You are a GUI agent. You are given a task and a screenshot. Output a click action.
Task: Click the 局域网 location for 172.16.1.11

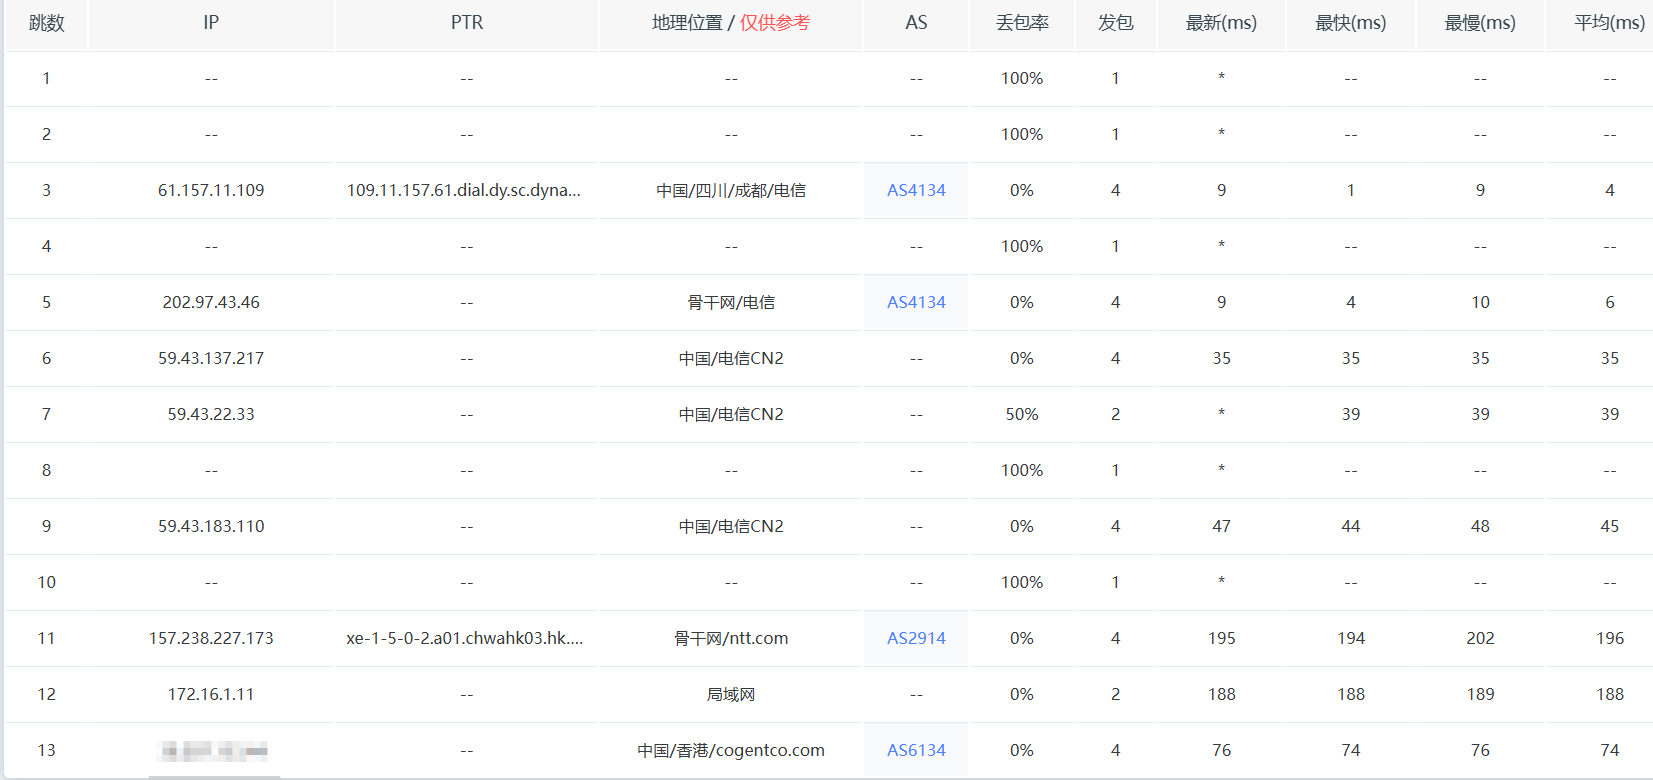(x=731, y=694)
